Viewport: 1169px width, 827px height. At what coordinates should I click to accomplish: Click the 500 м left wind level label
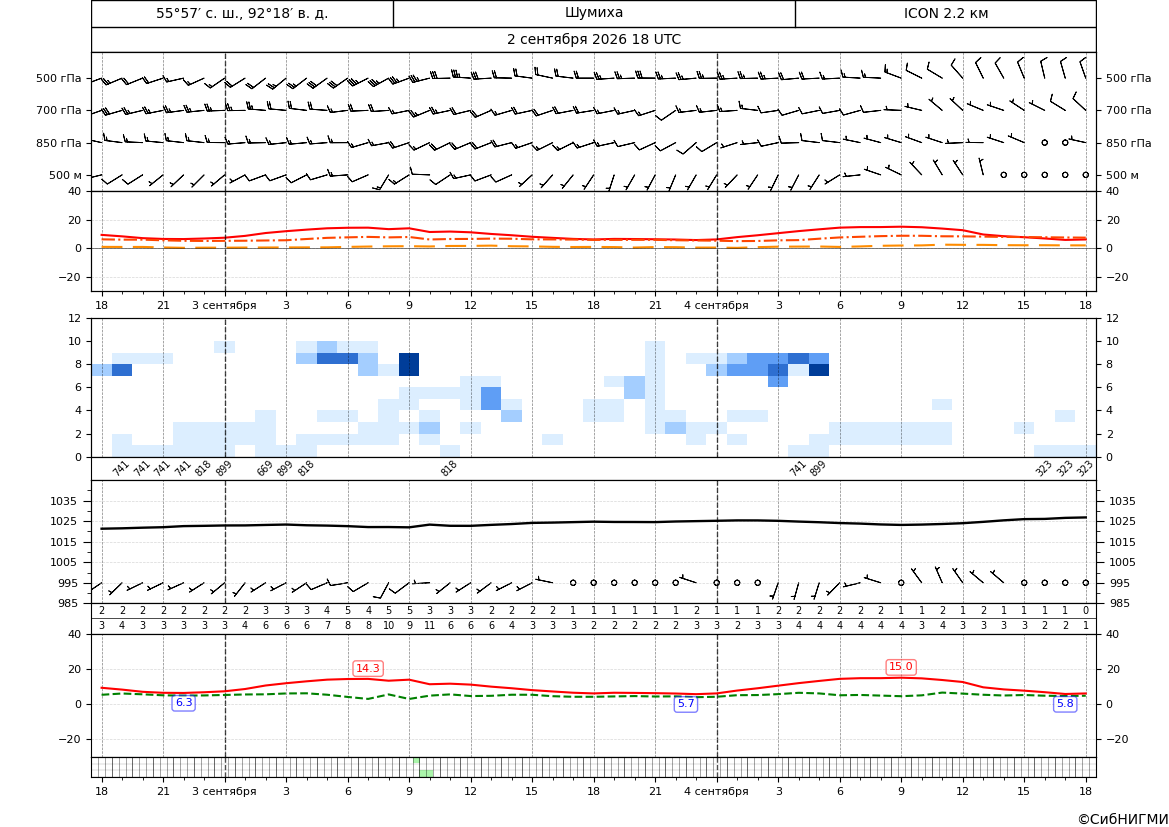tap(66, 175)
